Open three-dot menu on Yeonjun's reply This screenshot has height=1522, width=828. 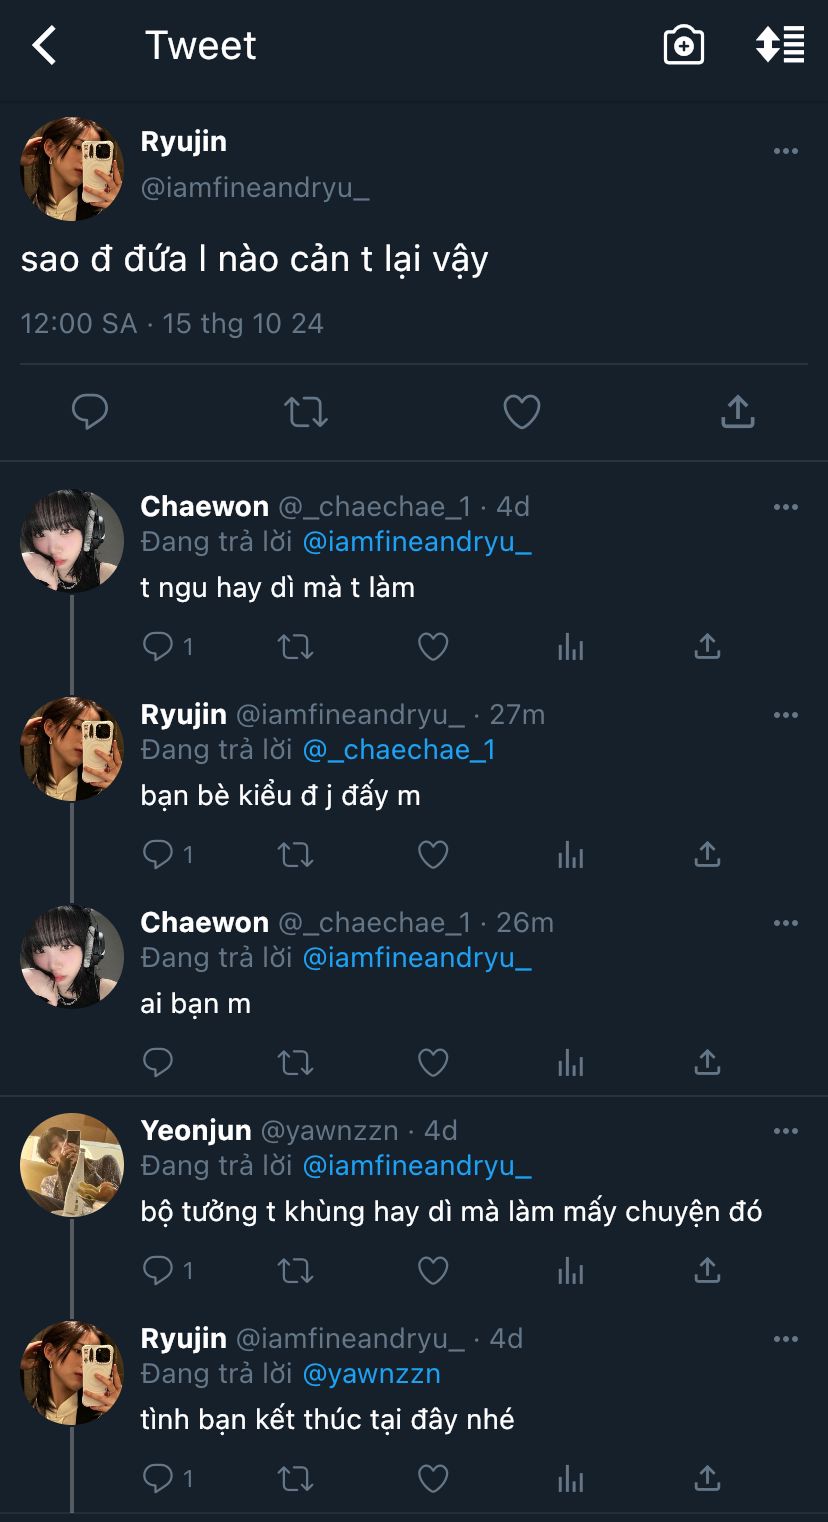[786, 1131]
